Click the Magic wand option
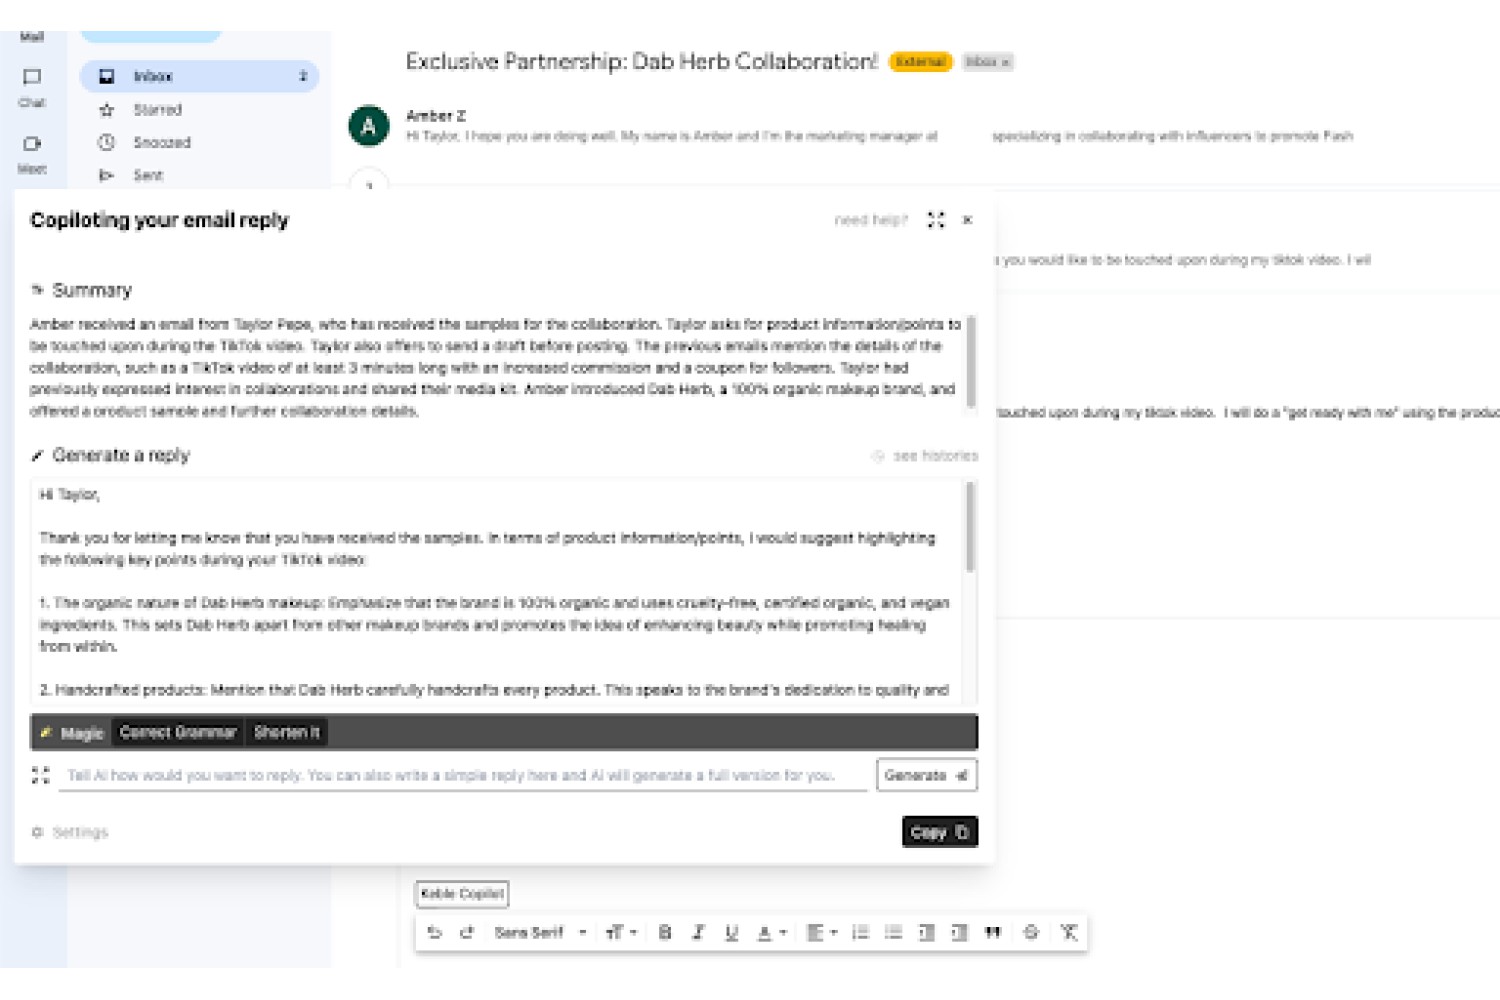Screen dimensions: 1500x1000 (72, 733)
